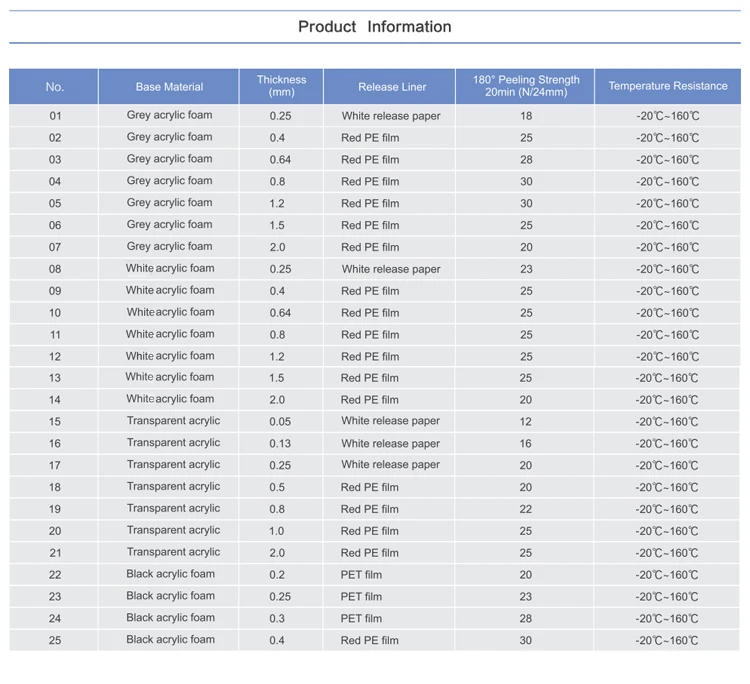Click row number 01 in the table
Viewport: 750px width, 684px height.
pyautogui.click(x=55, y=116)
